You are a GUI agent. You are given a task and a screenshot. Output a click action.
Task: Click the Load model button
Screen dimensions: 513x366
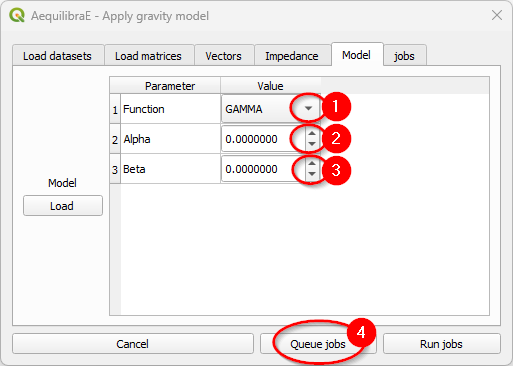[63, 206]
